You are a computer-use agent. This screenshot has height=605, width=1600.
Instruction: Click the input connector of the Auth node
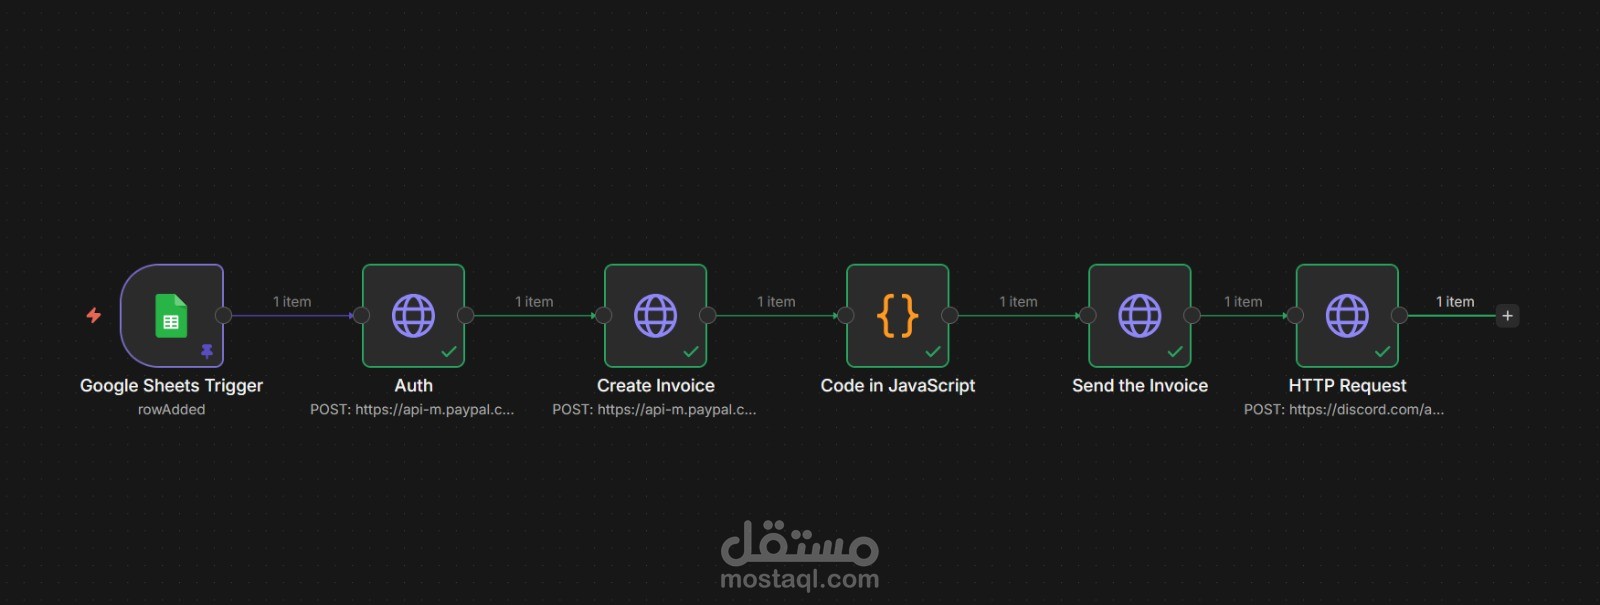click(362, 316)
